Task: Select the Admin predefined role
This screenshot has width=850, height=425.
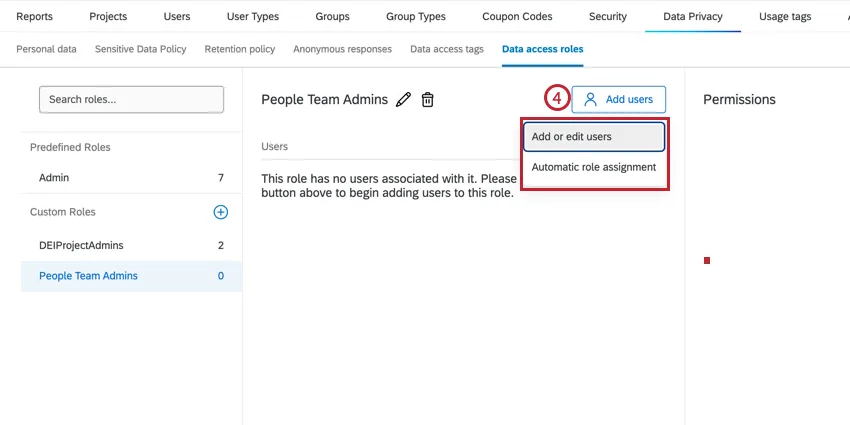Action: coord(54,178)
